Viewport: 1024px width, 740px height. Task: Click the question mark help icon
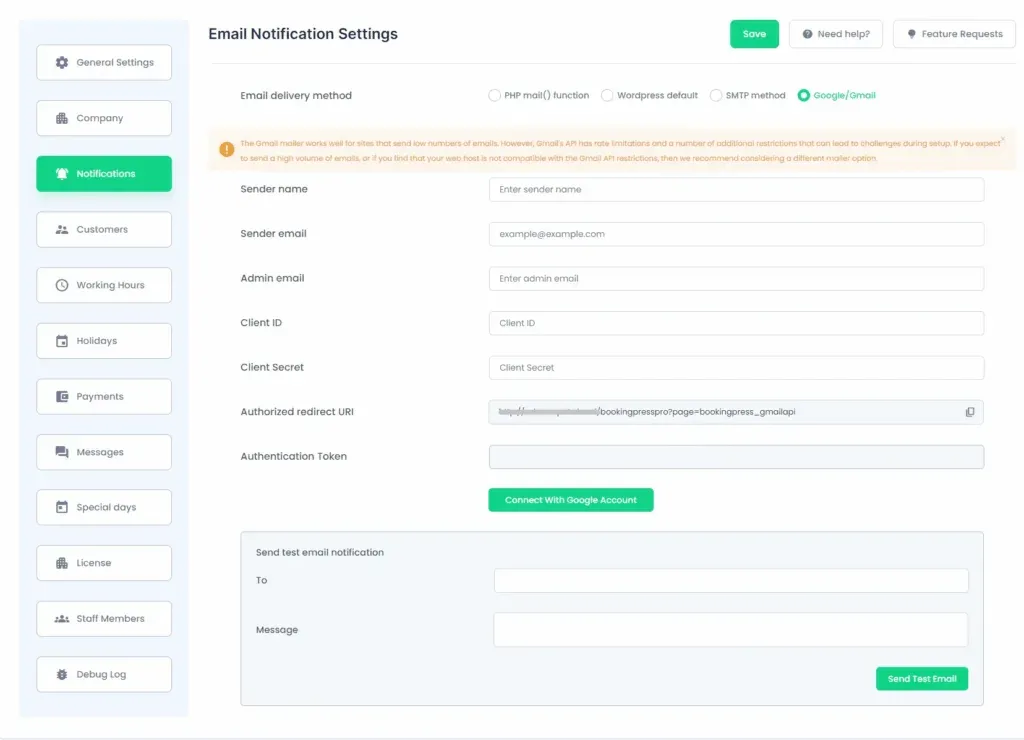tap(807, 34)
